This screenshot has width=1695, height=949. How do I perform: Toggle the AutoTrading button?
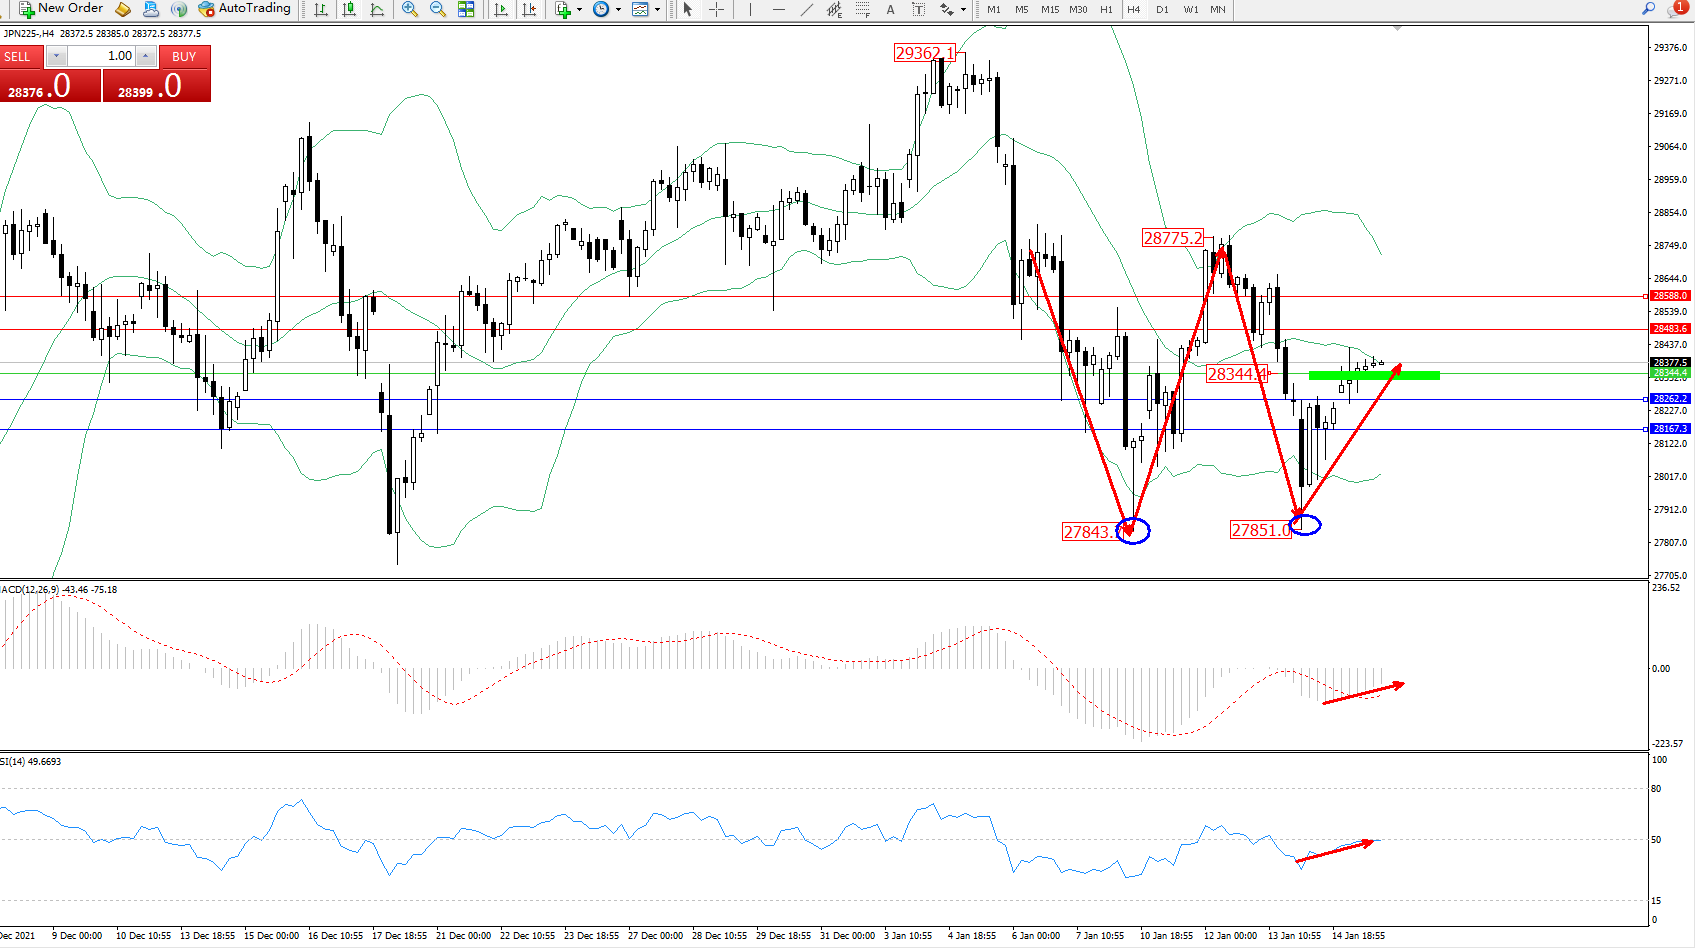tap(244, 9)
